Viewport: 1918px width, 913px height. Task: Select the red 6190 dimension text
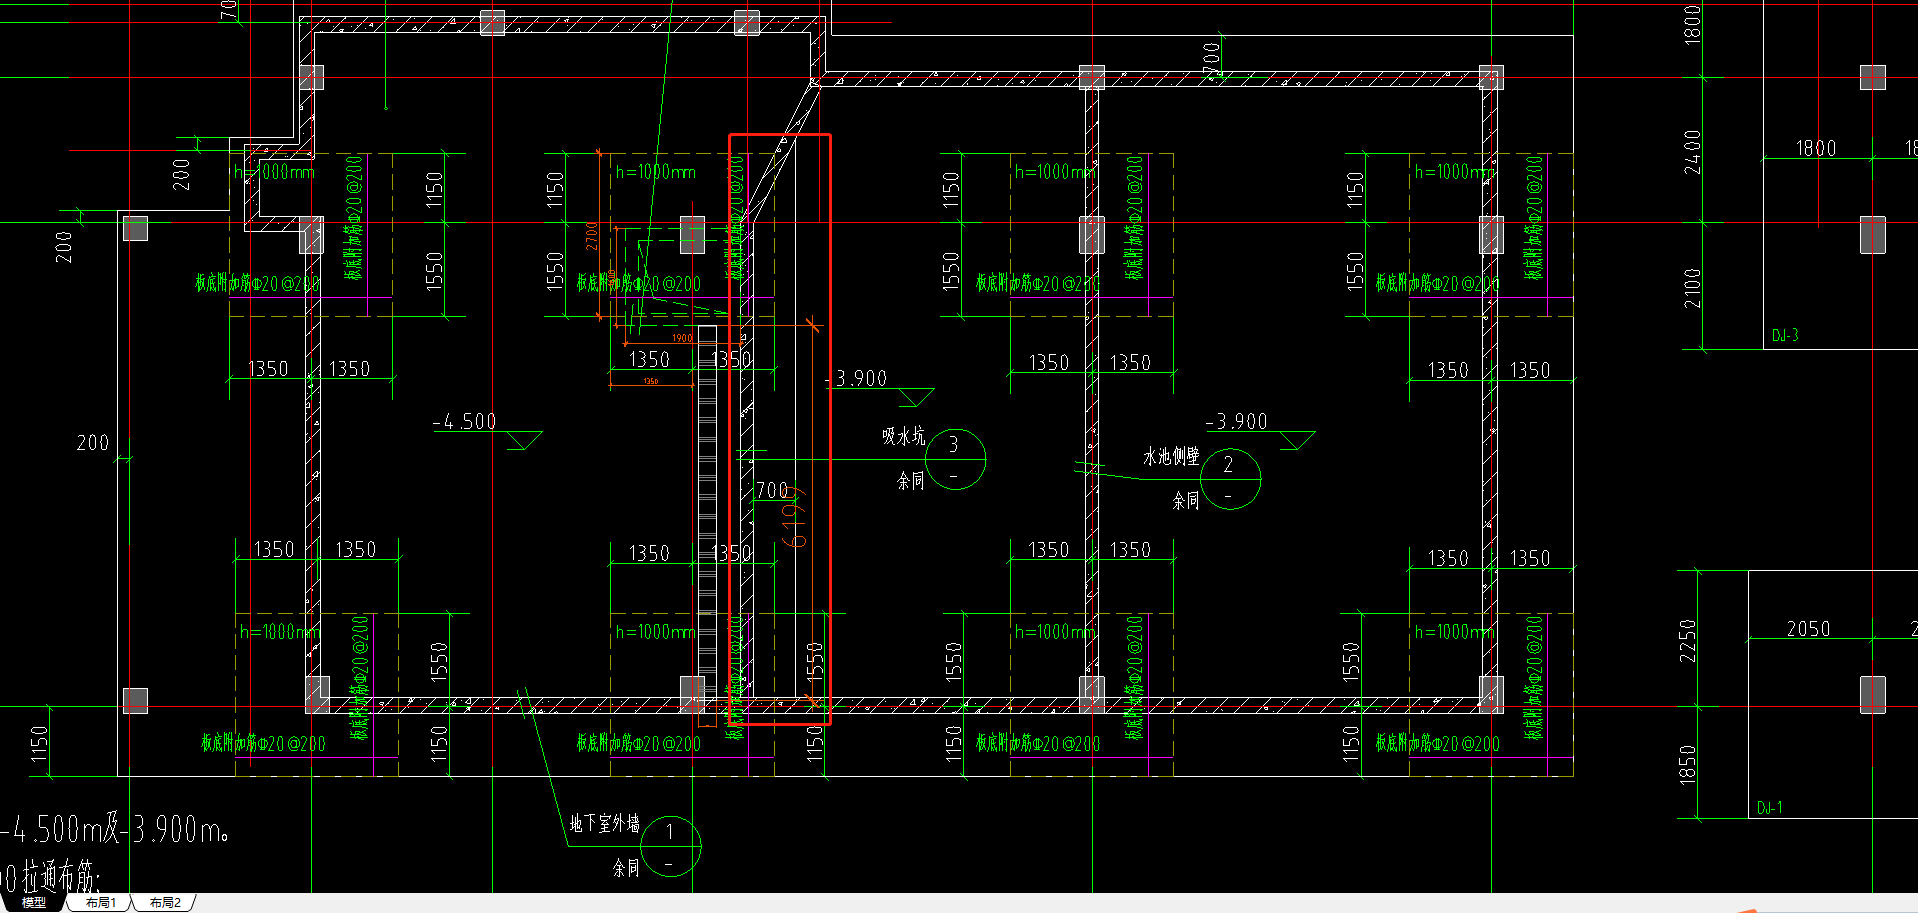pyautogui.click(x=793, y=516)
